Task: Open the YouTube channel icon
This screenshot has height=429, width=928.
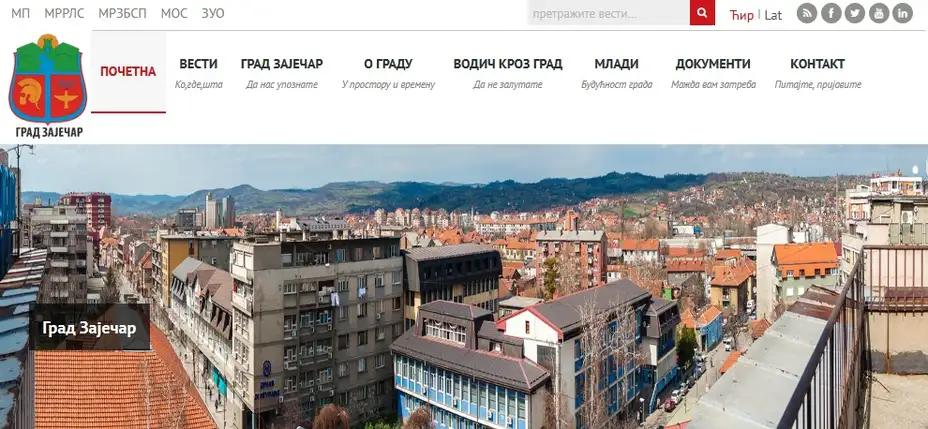Action: [879, 13]
